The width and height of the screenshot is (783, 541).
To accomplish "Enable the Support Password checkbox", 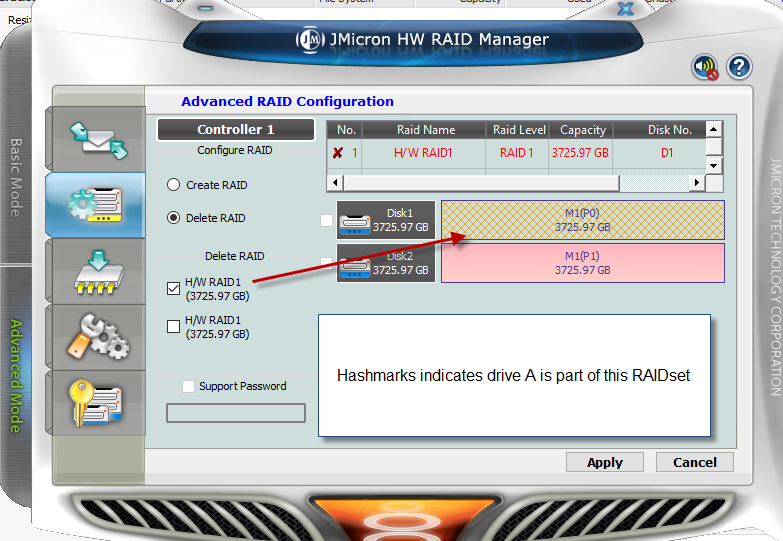I will (x=188, y=386).
